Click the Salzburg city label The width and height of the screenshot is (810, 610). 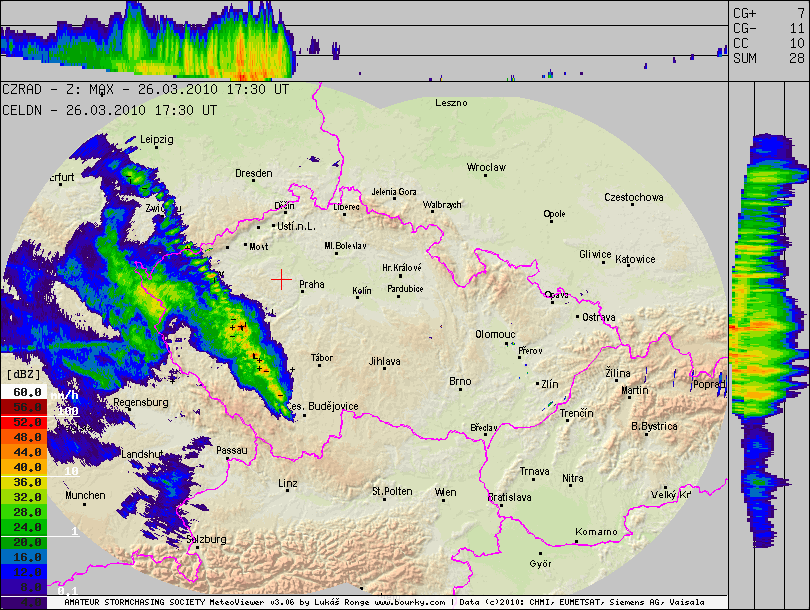point(207,539)
